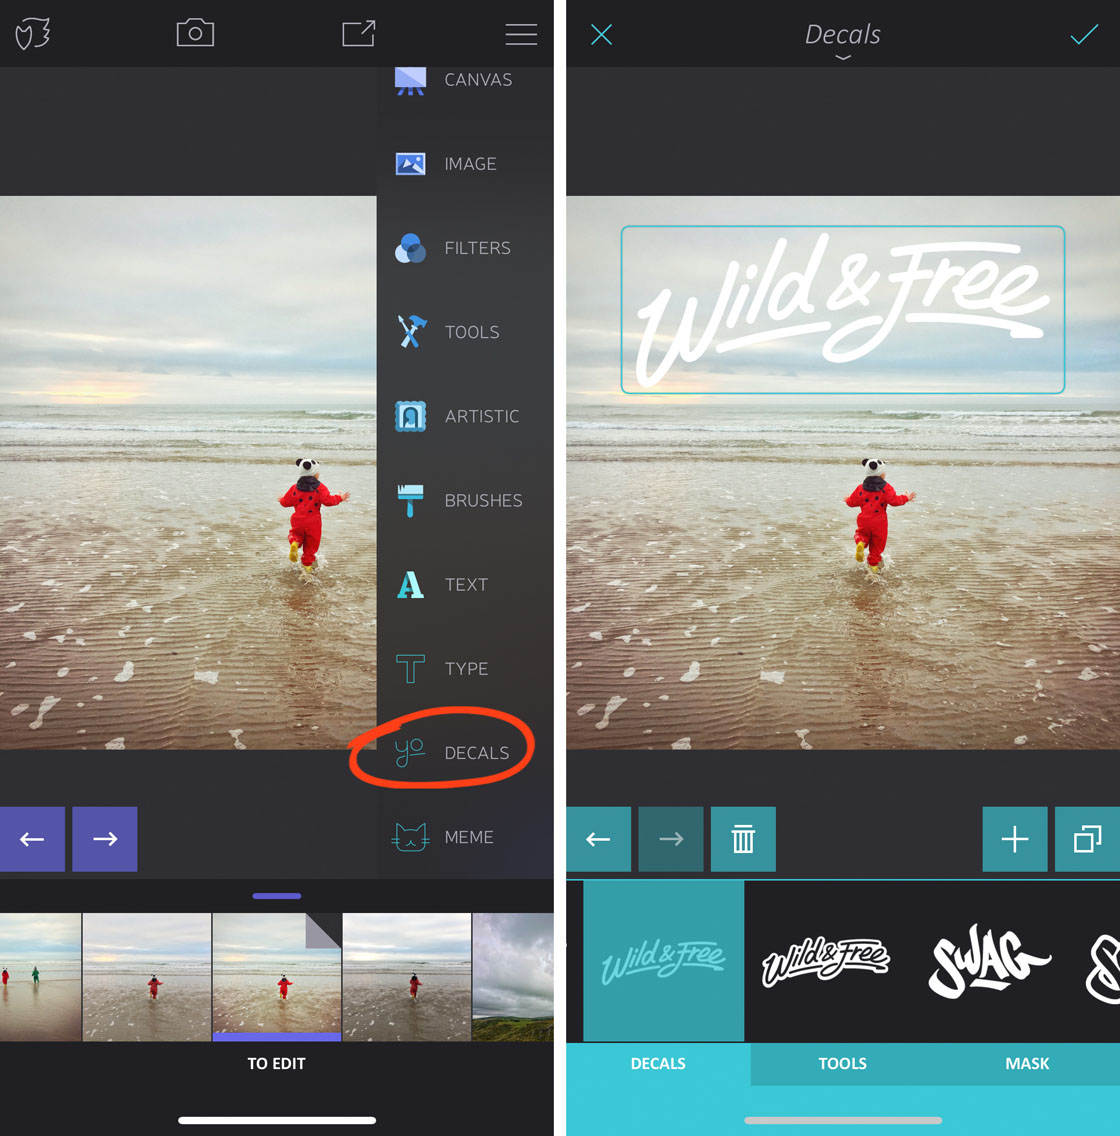
Task: Choose the SWAG decal
Action: tap(988, 961)
